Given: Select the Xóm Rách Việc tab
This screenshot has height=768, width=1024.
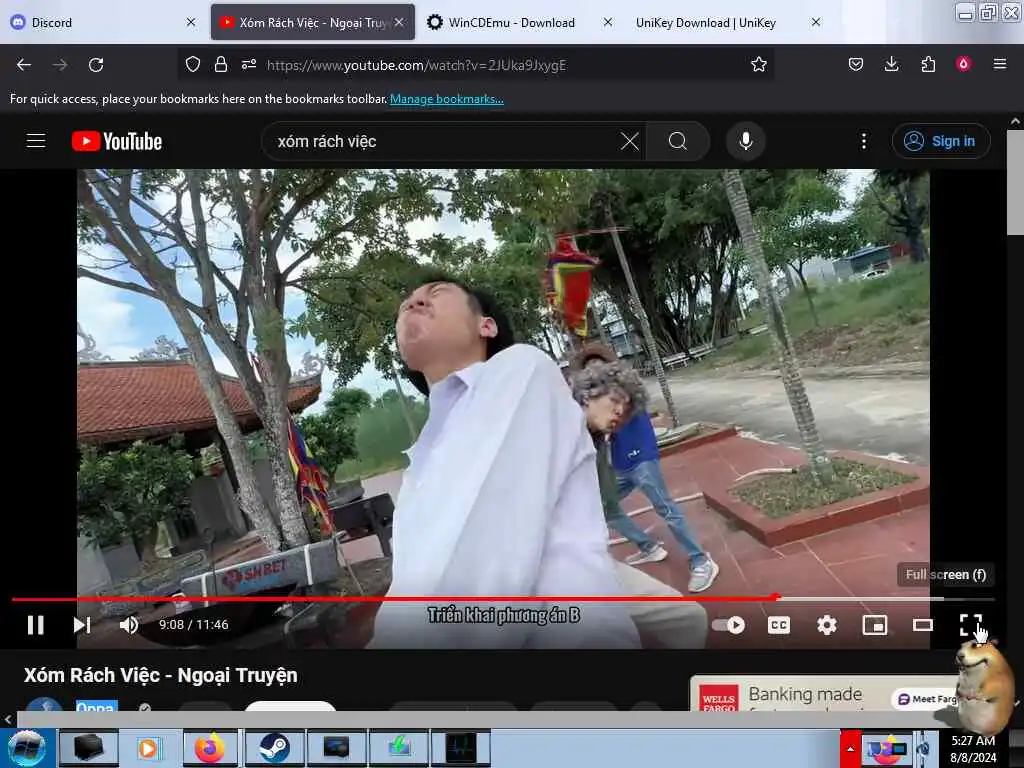Looking at the screenshot, I should pyautogui.click(x=312, y=22).
